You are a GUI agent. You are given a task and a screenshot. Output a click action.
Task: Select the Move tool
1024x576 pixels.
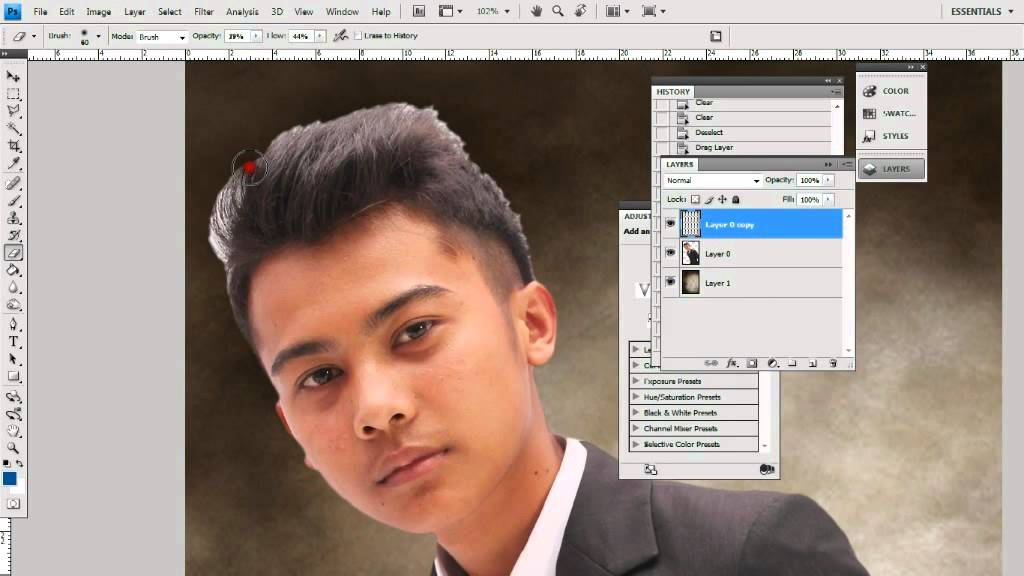click(x=13, y=76)
